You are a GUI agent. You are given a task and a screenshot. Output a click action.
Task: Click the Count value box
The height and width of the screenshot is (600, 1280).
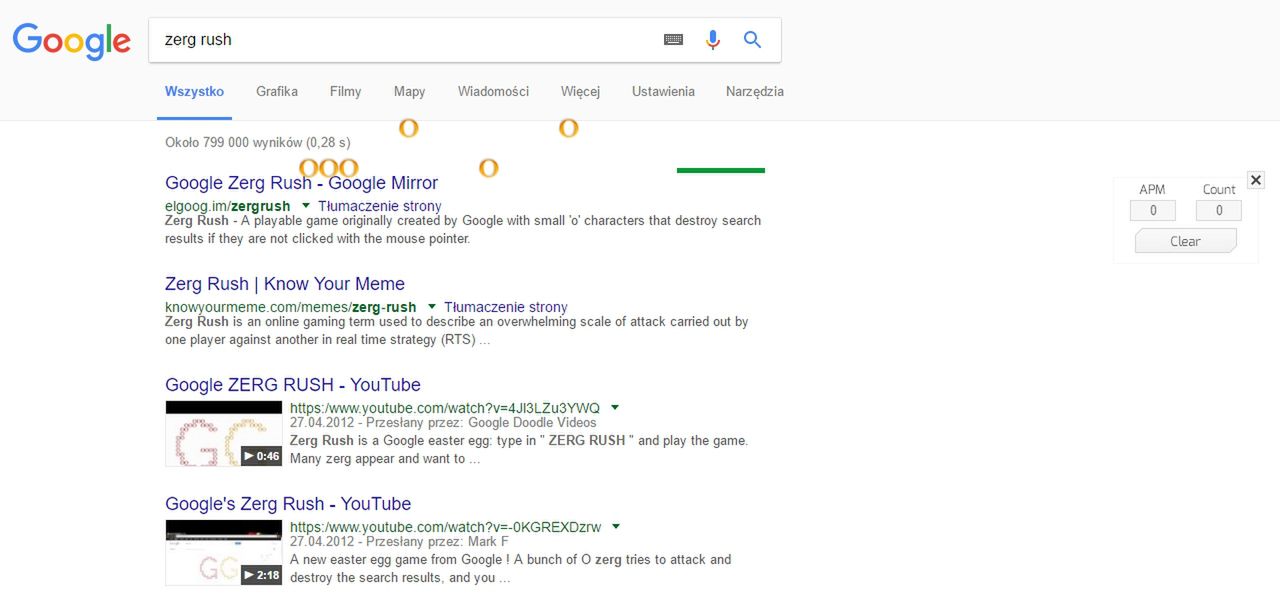tap(1219, 210)
